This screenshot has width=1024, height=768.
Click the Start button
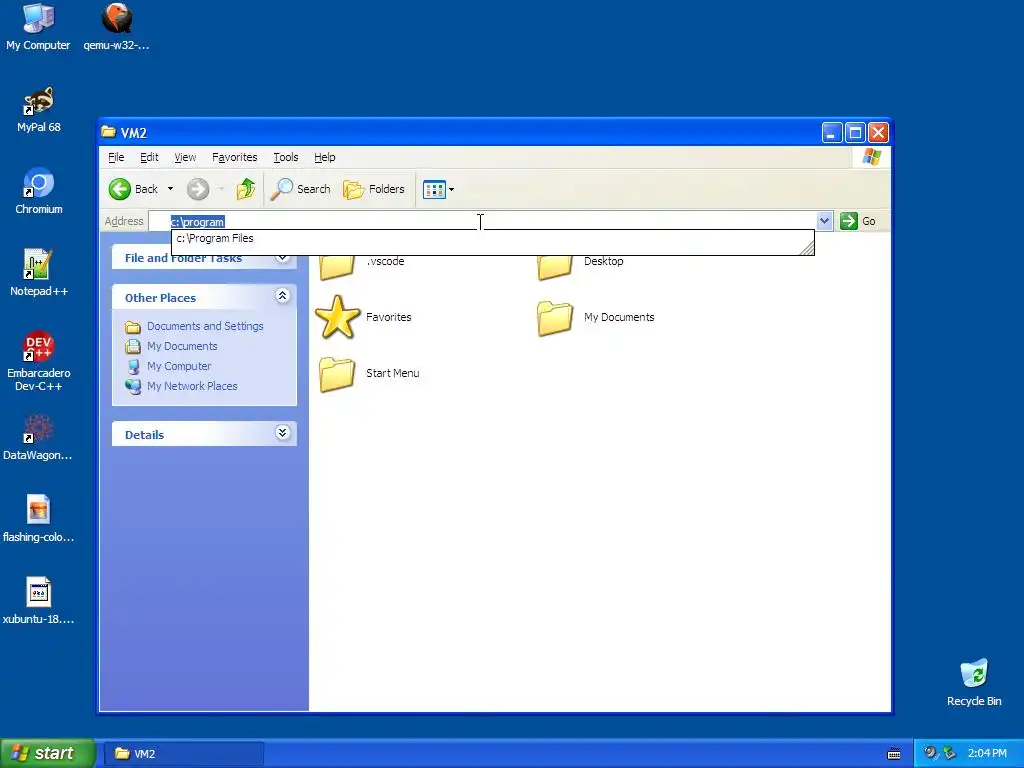click(48, 753)
